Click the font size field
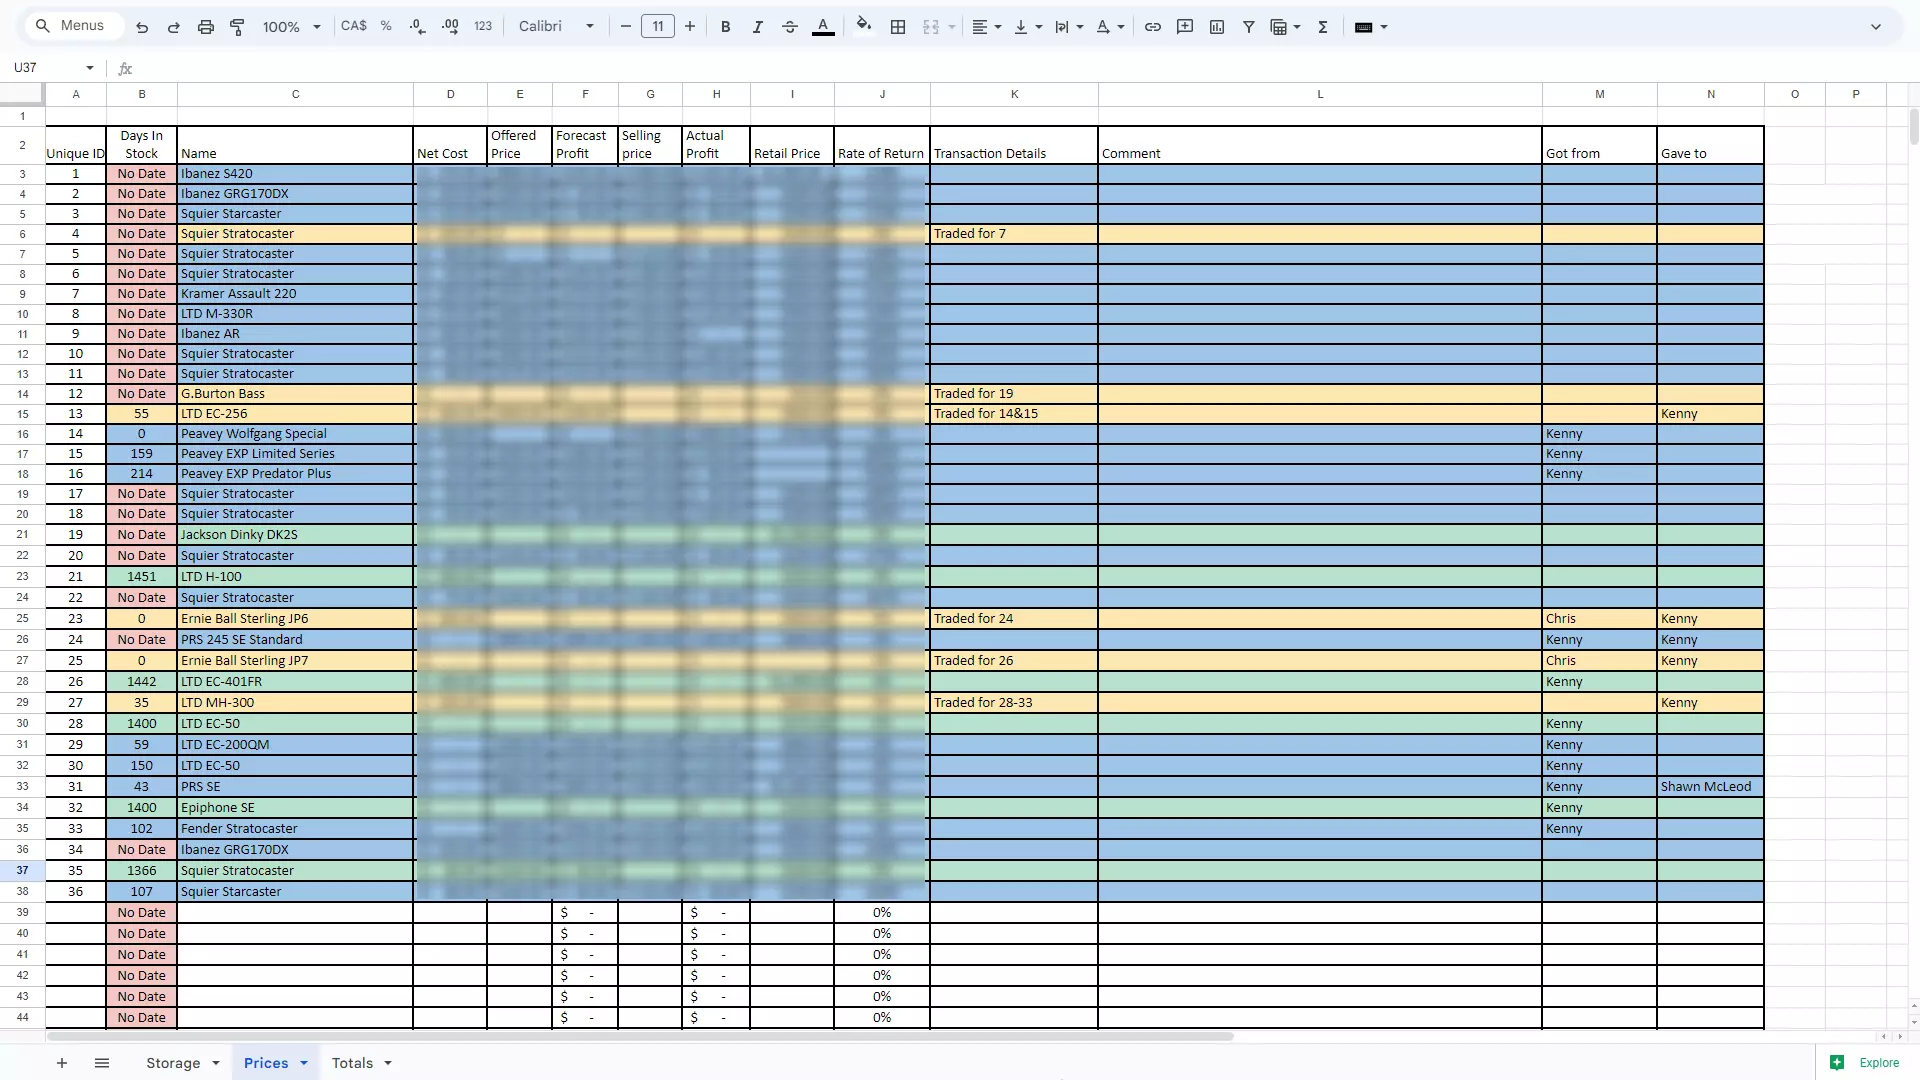The height and width of the screenshot is (1080, 1920). click(x=658, y=27)
